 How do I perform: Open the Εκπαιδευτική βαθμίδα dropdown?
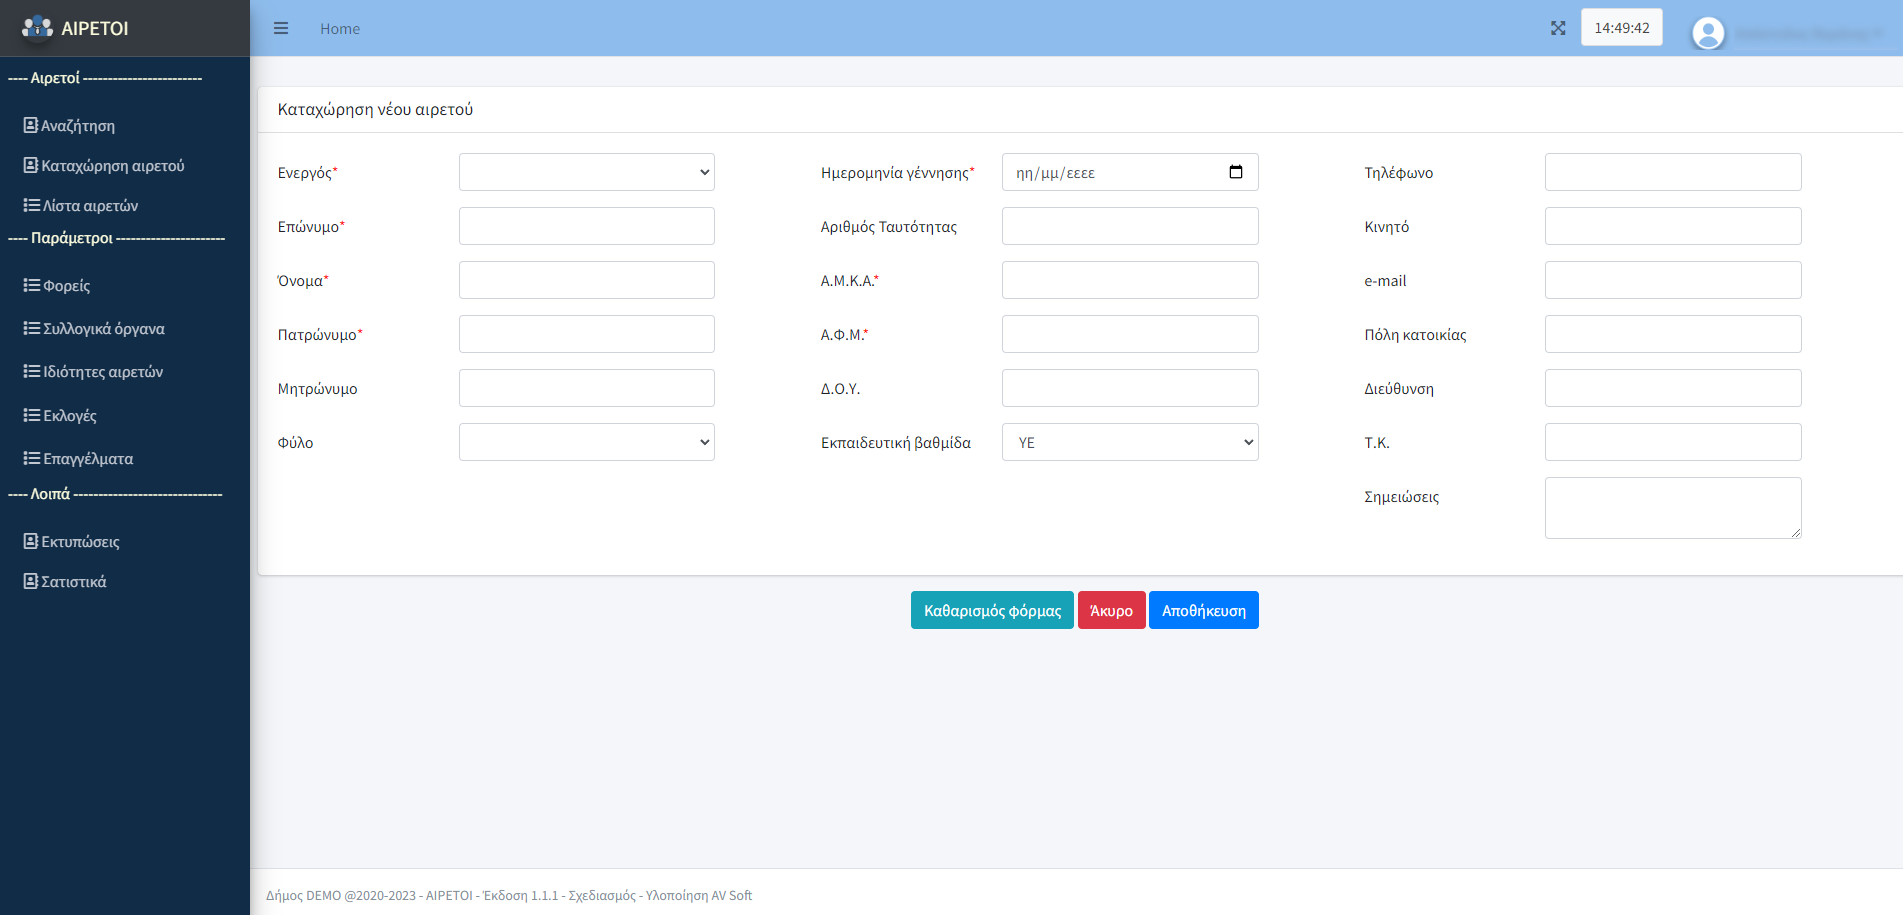1130,442
